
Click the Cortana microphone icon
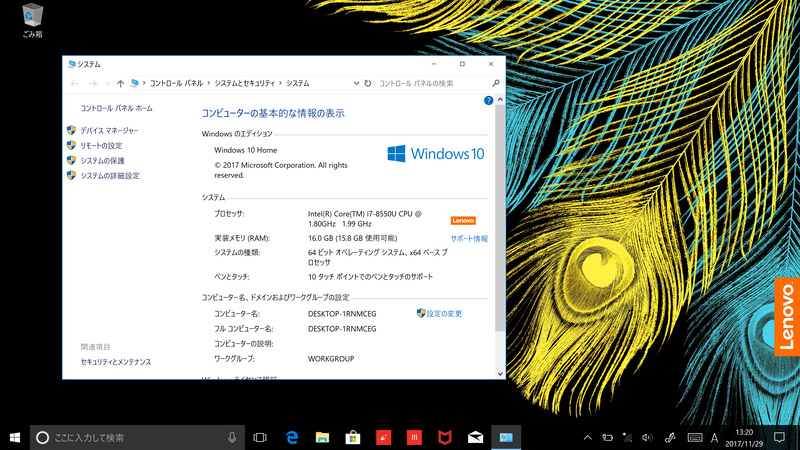tap(232, 437)
